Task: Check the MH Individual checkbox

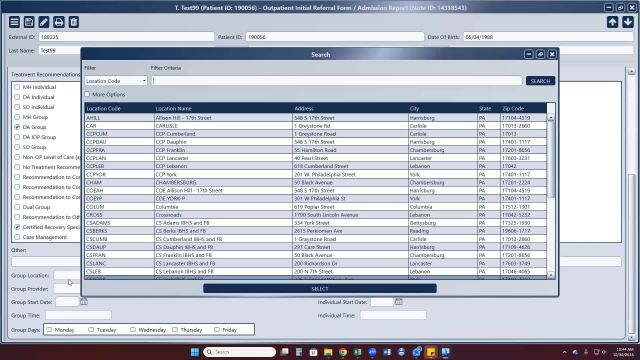Action: 17,87
